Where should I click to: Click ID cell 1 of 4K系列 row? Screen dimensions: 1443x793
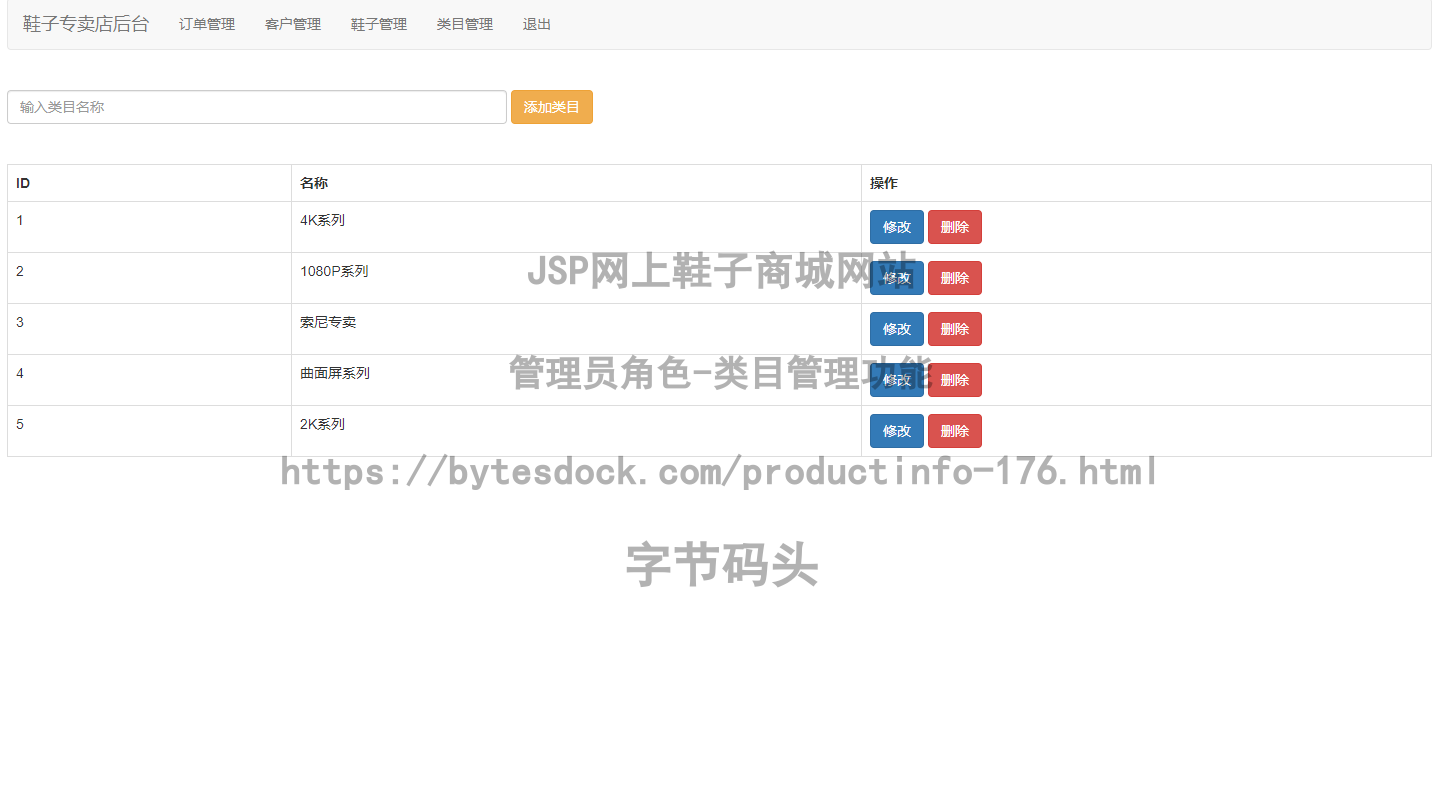149,227
